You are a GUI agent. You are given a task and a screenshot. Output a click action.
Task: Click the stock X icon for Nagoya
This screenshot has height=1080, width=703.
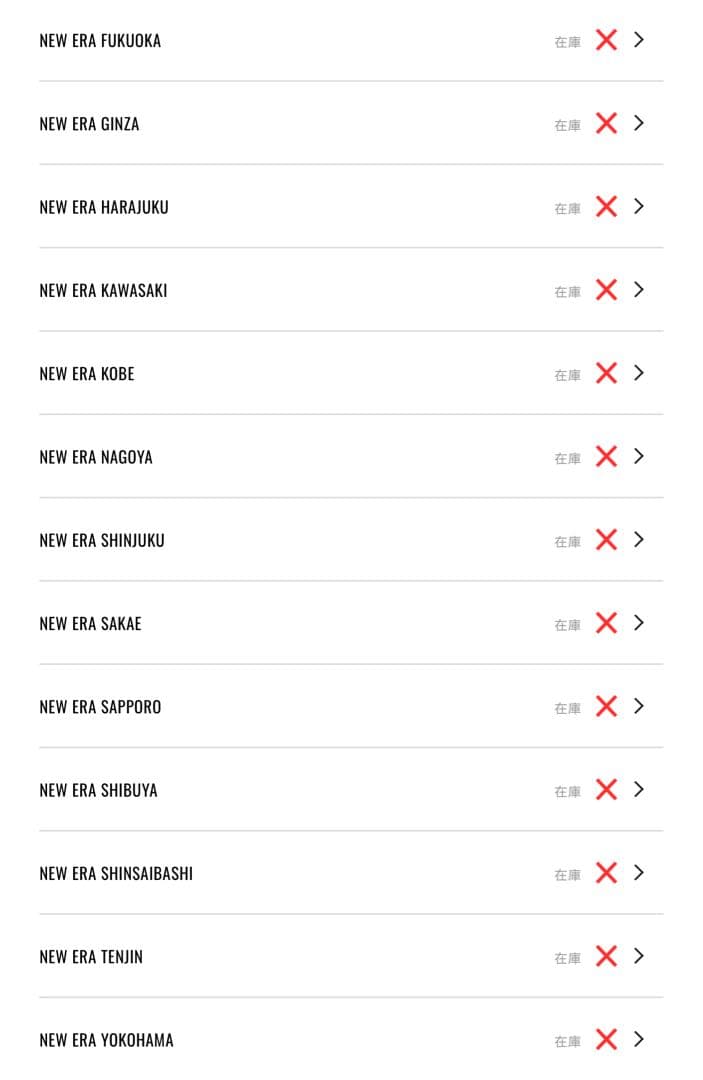click(x=606, y=457)
